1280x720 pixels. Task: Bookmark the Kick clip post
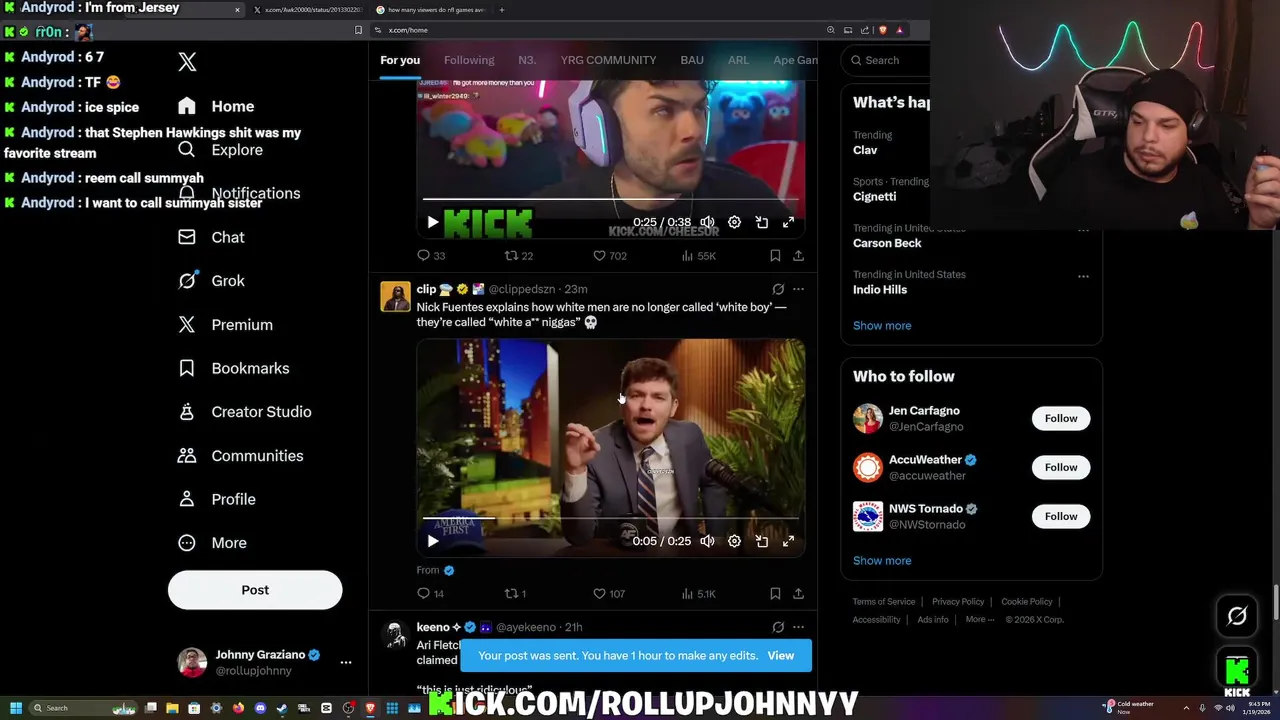pyautogui.click(x=775, y=256)
